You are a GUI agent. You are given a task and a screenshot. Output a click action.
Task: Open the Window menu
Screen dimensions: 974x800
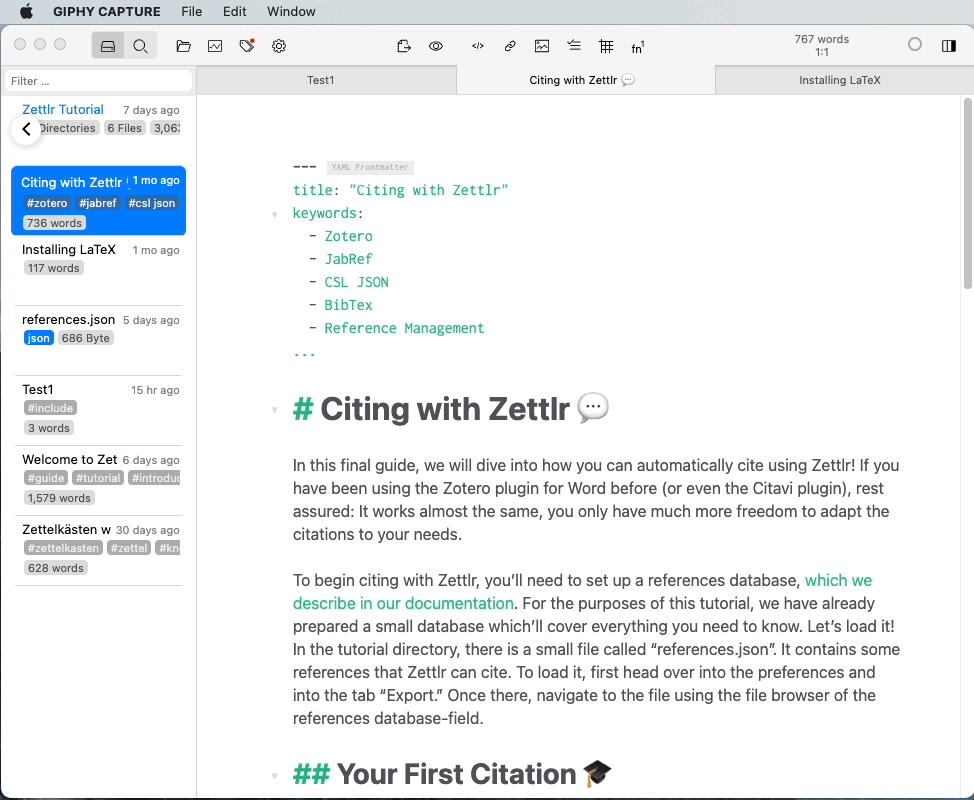click(x=291, y=11)
